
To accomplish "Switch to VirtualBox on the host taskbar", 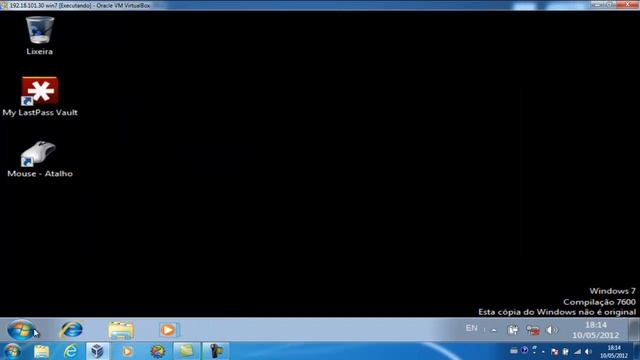I will click(x=97, y=351).
